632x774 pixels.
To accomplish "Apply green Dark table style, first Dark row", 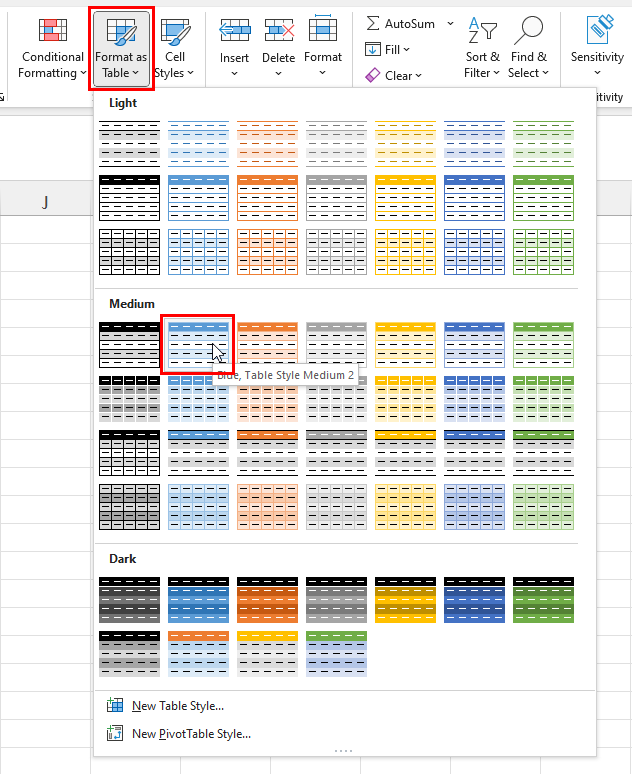I will point(544,600).
